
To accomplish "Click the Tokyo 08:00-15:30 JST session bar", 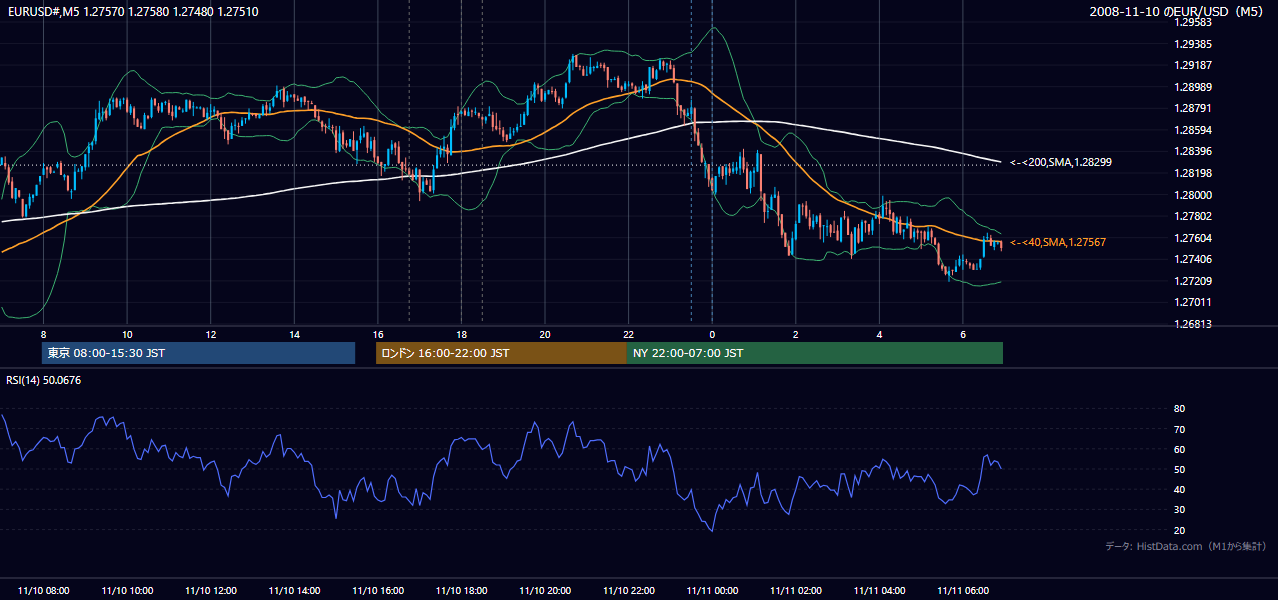I will pyautogui.click(x=198, y=353).
